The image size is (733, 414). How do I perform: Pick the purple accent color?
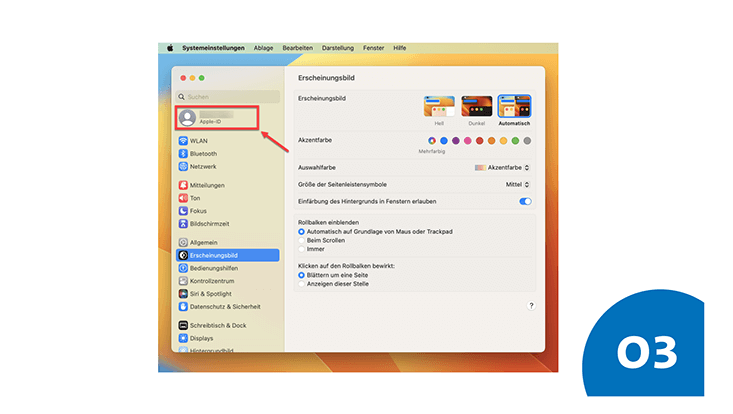(456, 141)
